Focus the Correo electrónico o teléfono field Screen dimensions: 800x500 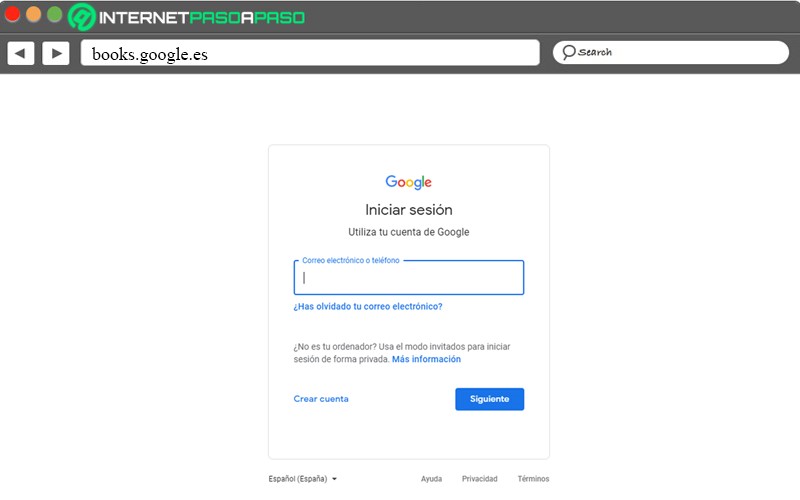click(x=408, y=278)
